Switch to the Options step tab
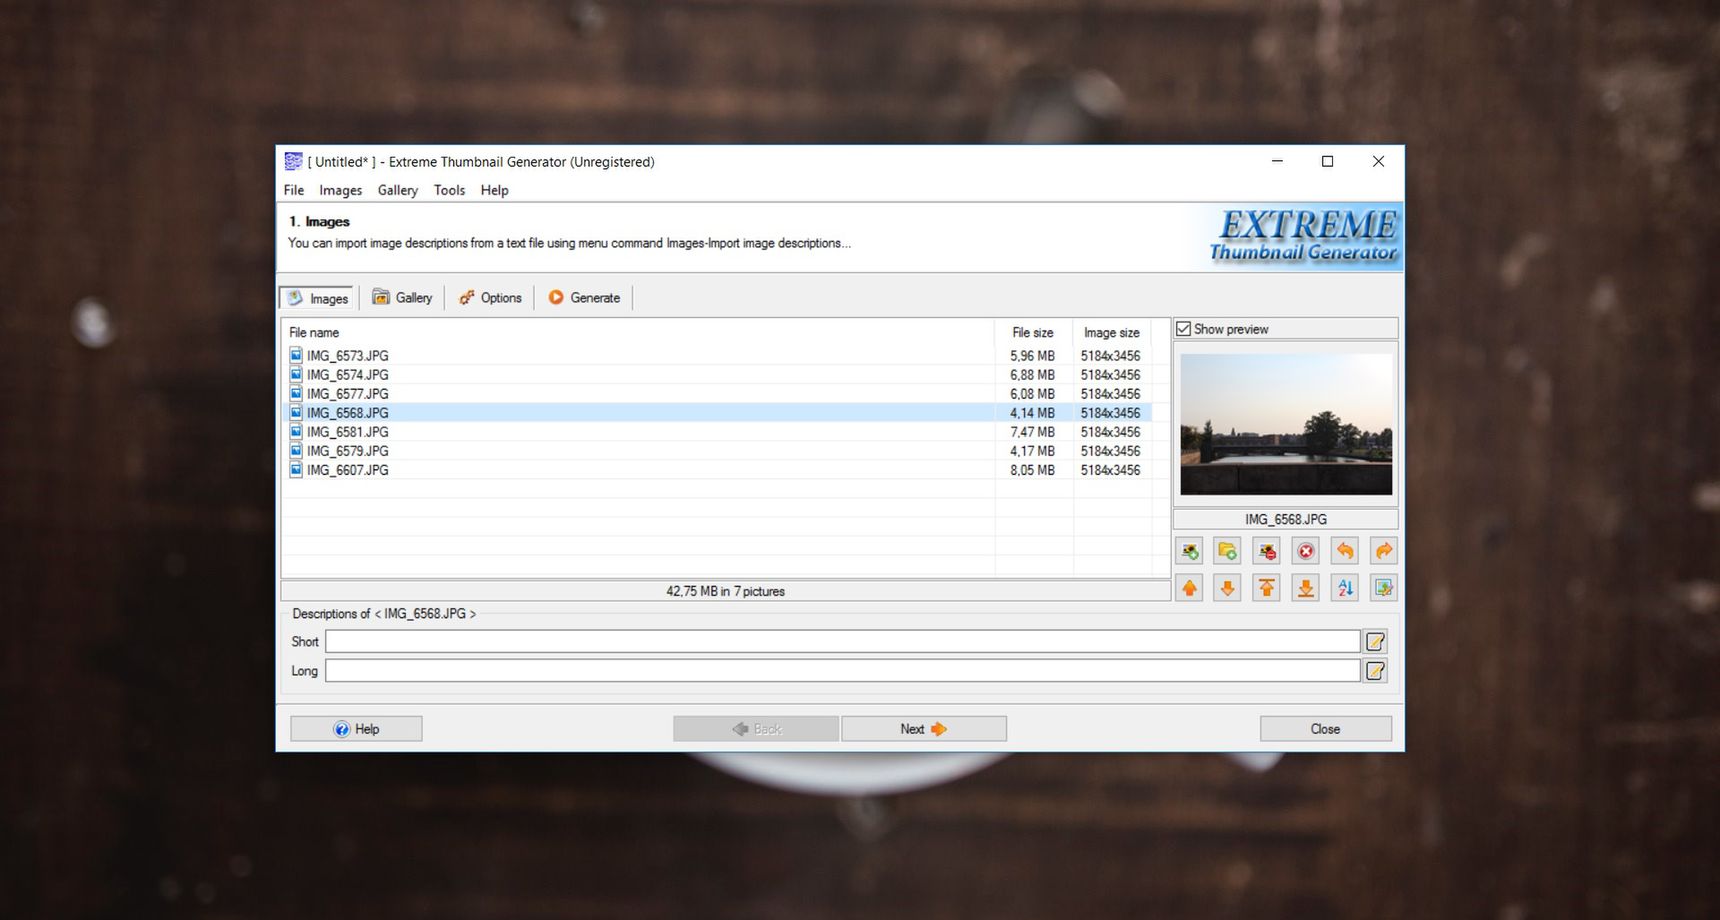 [490, 298]
